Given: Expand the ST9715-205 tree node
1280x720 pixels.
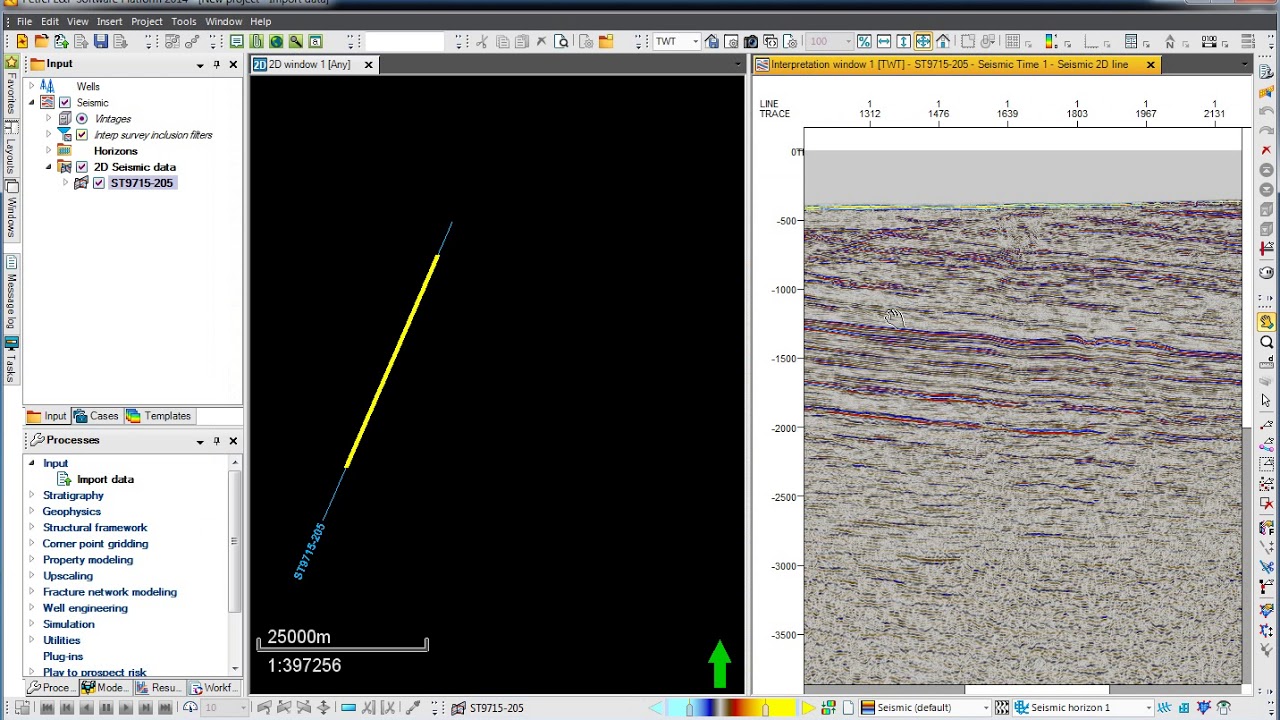Looking at the screenshot, I should (x=65, y=183).
